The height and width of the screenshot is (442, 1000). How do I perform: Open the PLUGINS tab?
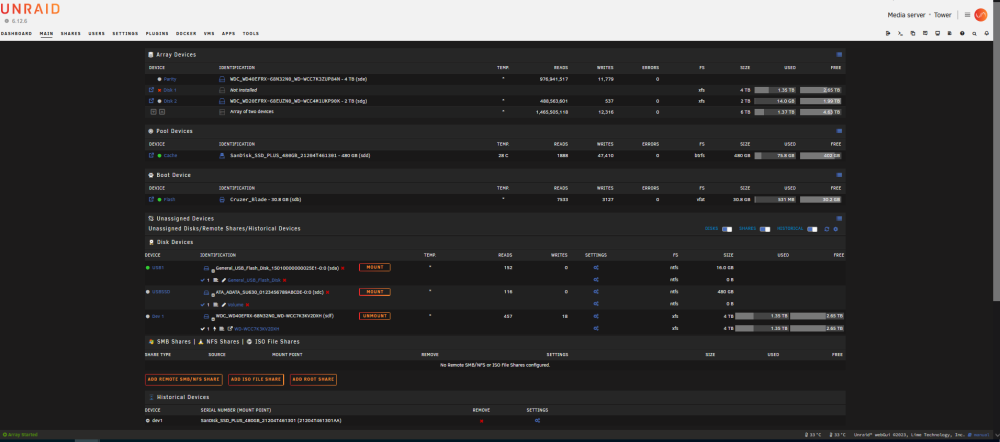157,33
